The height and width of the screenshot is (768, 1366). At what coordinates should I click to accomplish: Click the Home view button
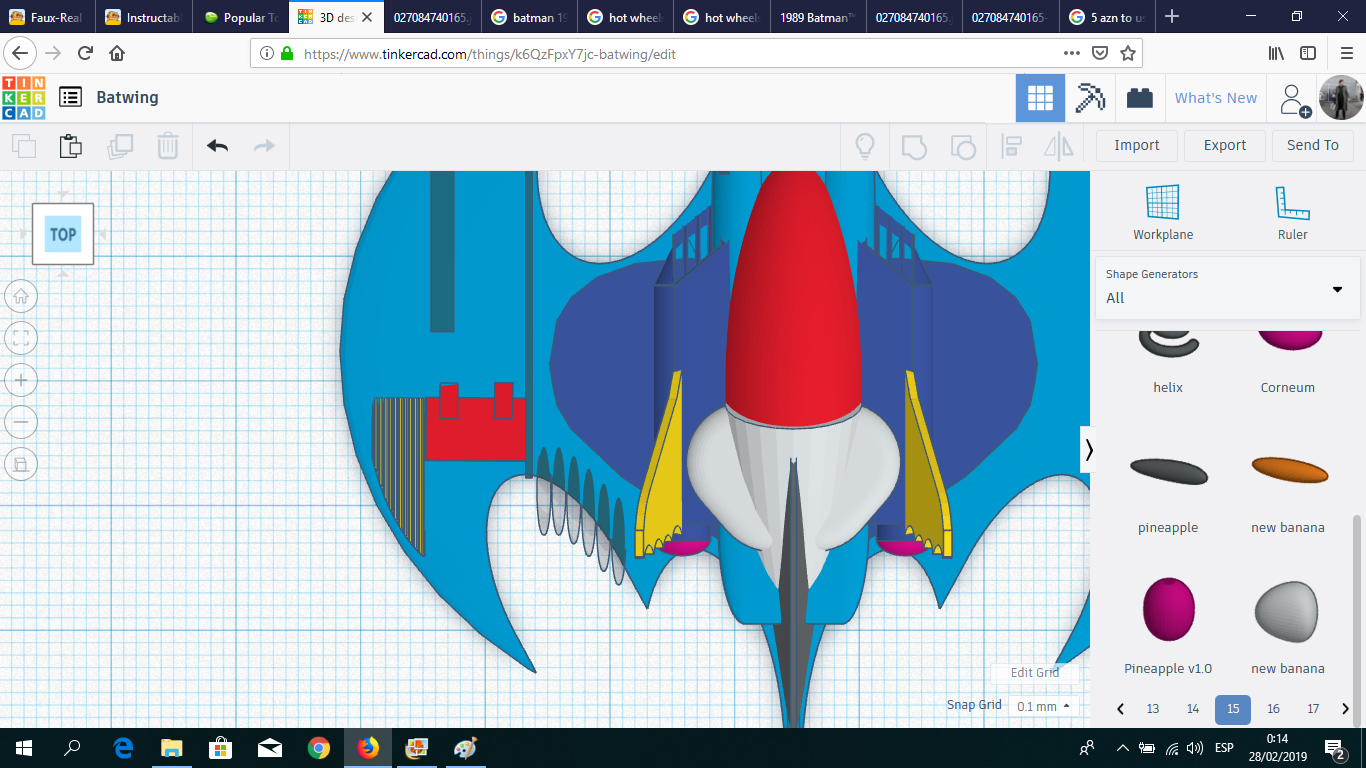tap(21, 296)
